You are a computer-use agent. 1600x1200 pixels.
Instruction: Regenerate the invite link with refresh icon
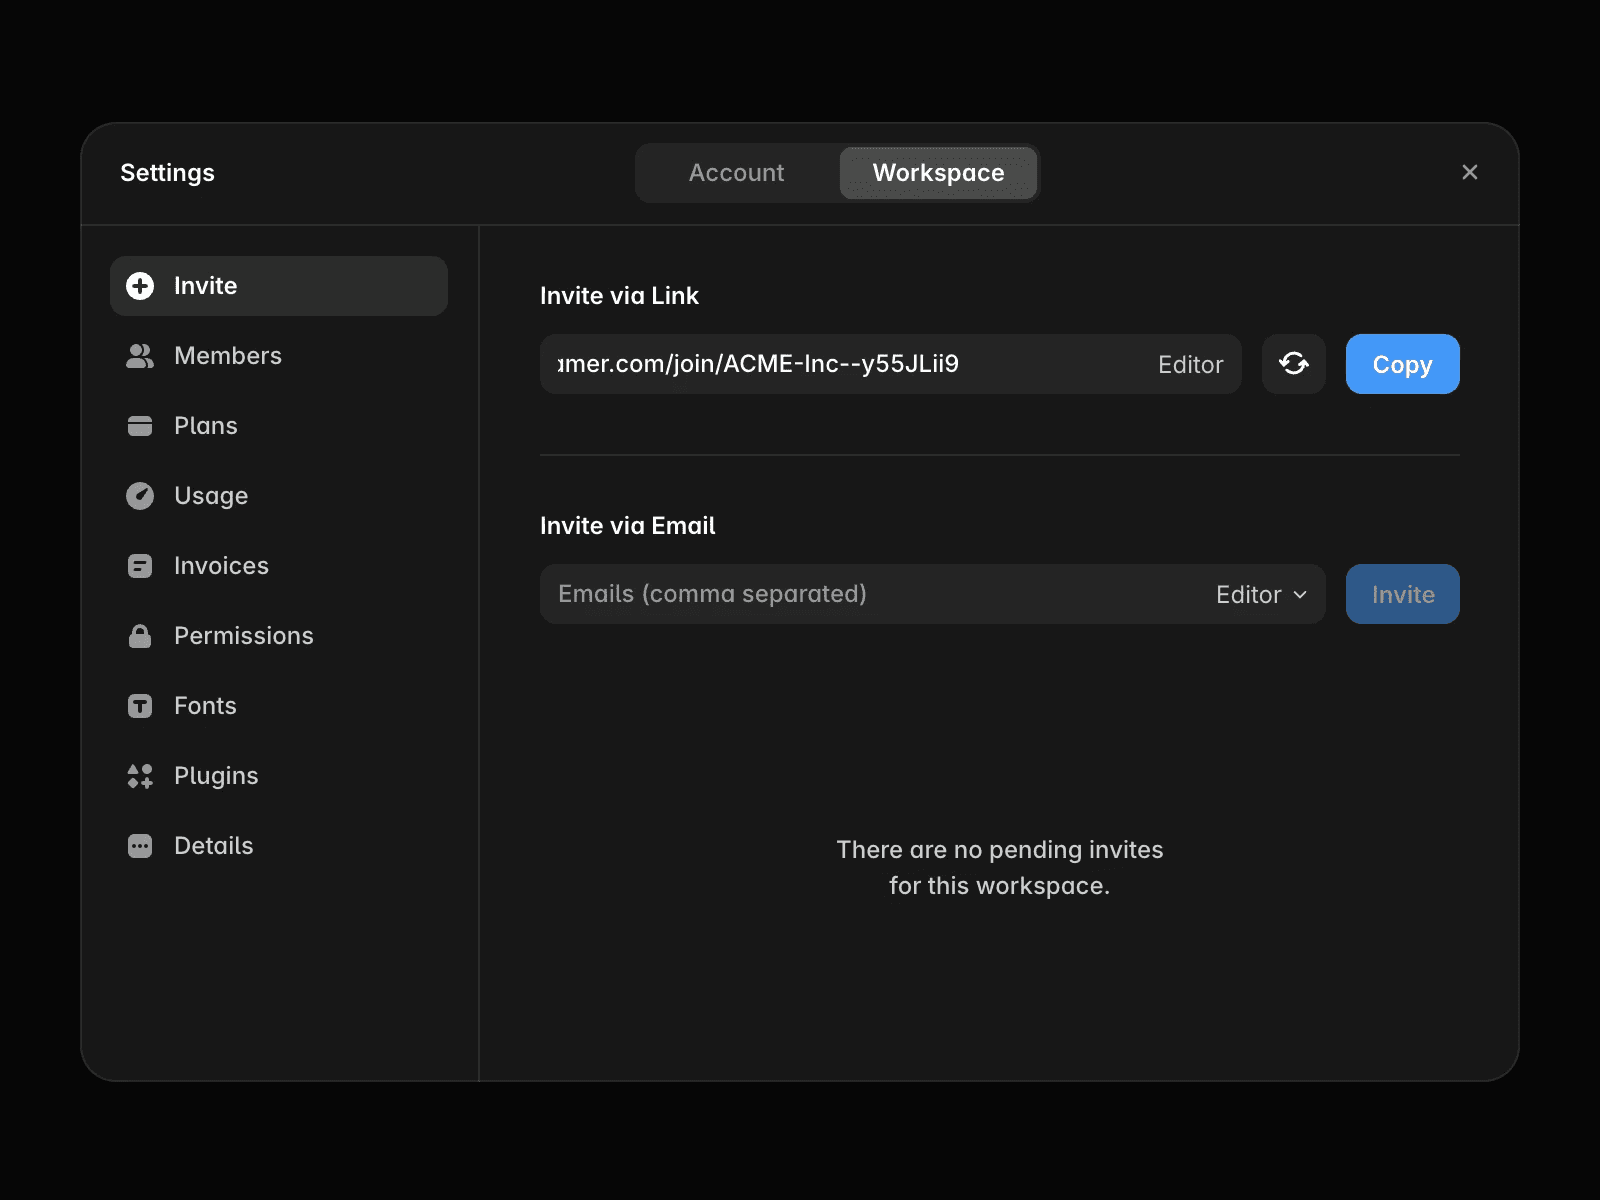(x=1294, y=364)
